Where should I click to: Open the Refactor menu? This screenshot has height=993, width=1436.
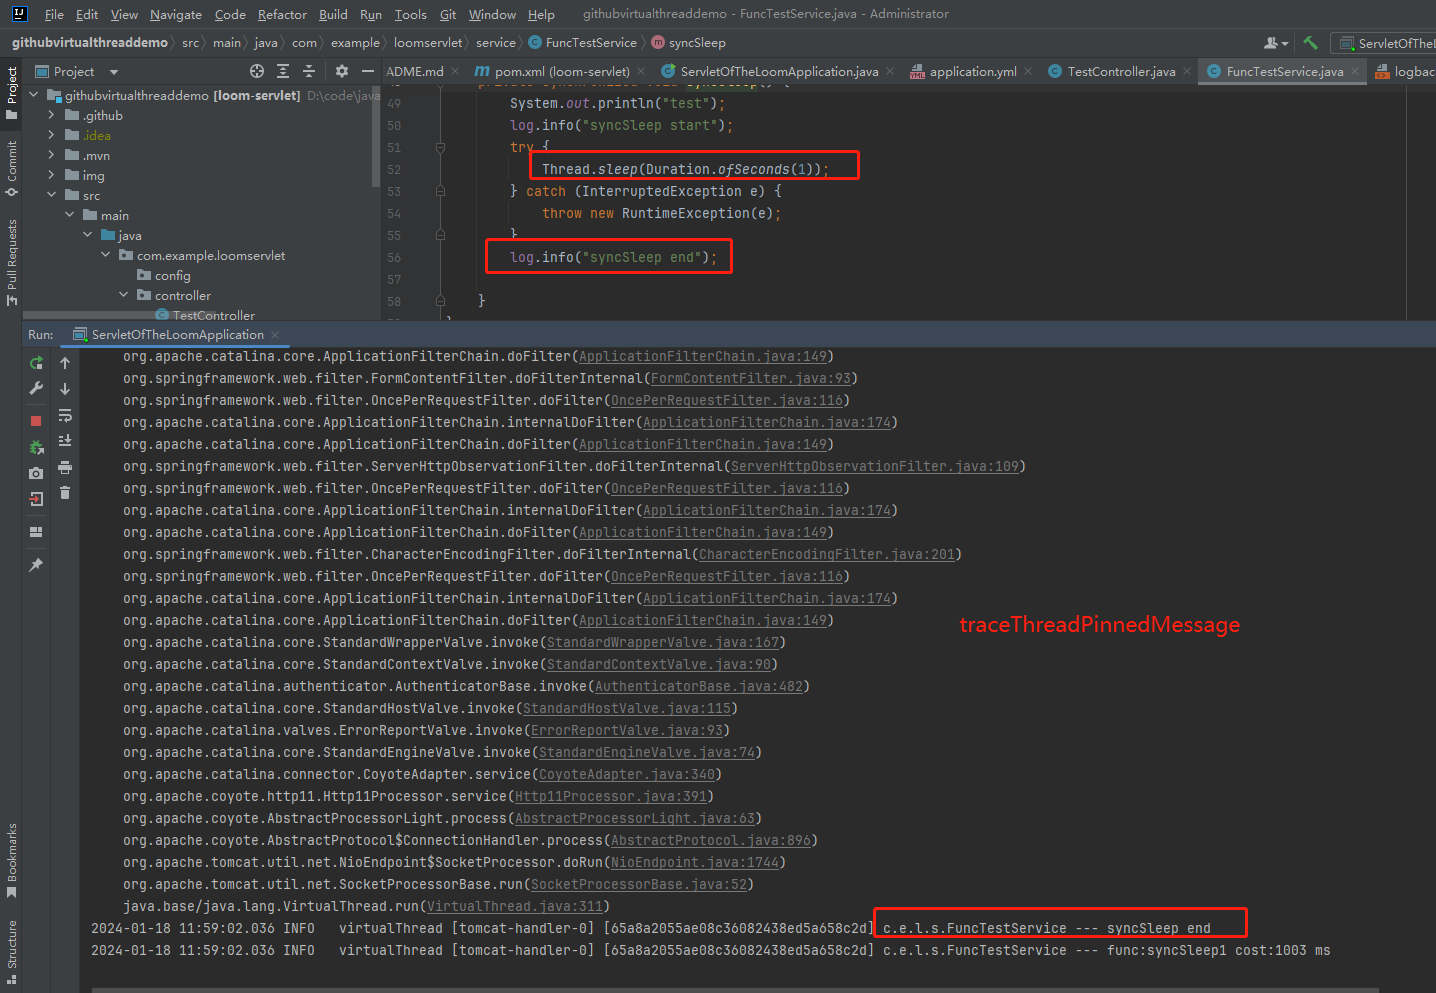pos(282,14)
